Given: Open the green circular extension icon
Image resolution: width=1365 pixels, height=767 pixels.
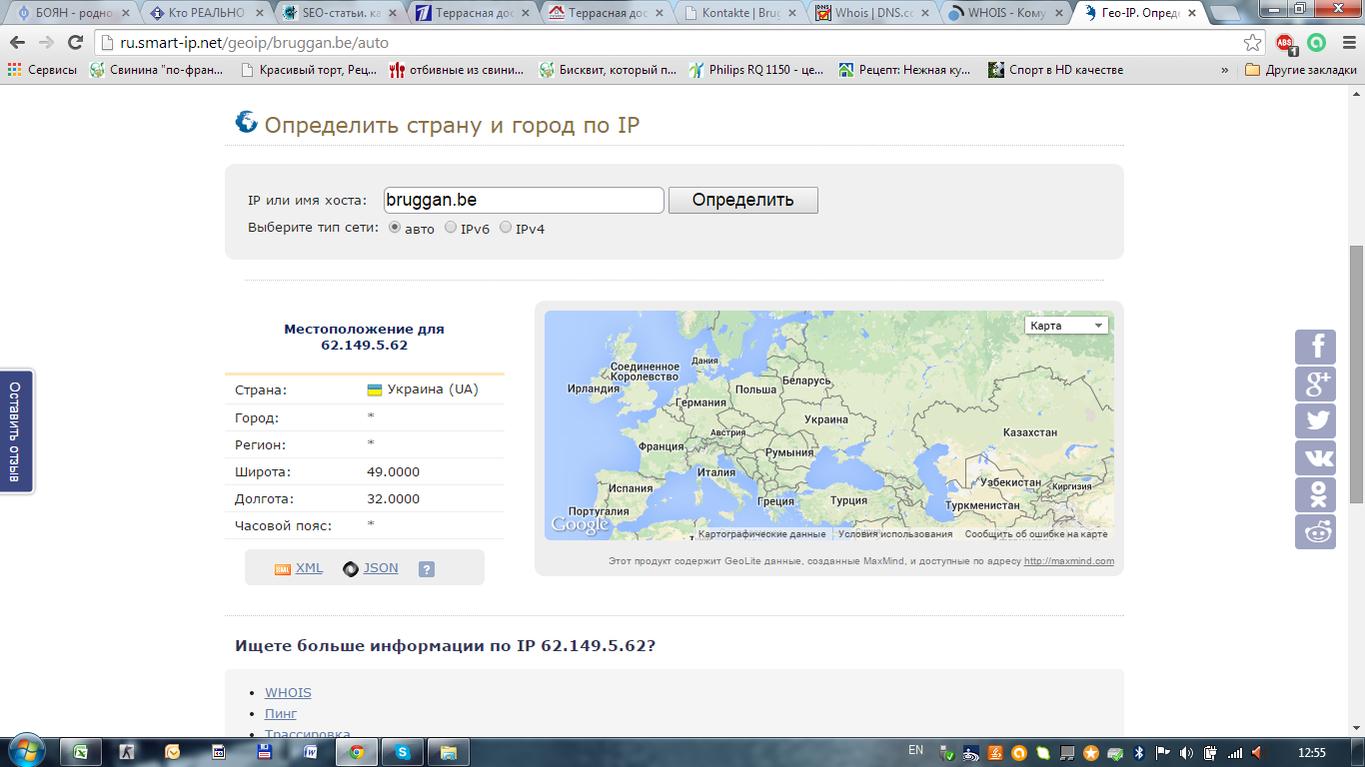Looking at the screenshot, I should [1316, 43].
